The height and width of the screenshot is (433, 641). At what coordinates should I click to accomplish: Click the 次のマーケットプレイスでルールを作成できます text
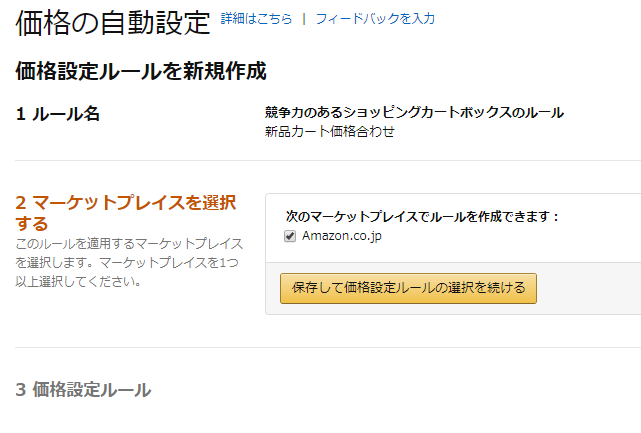tap(422, 216)
